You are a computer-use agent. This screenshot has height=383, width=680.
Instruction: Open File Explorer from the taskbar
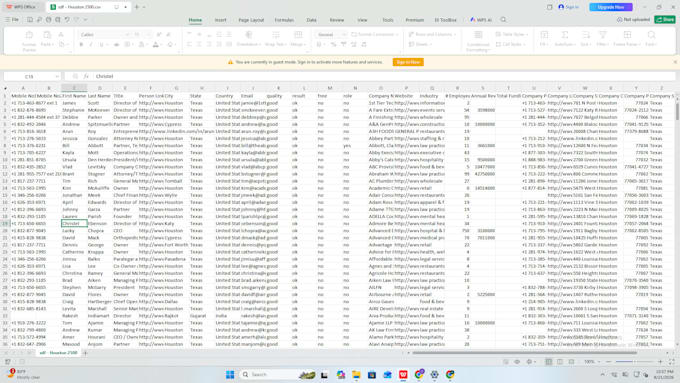click(x=356, y=374)
